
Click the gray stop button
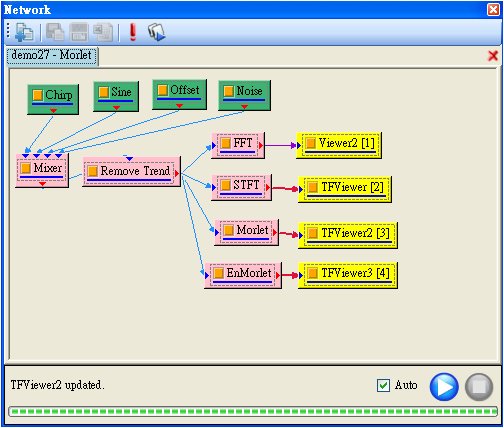pos(479,387)
